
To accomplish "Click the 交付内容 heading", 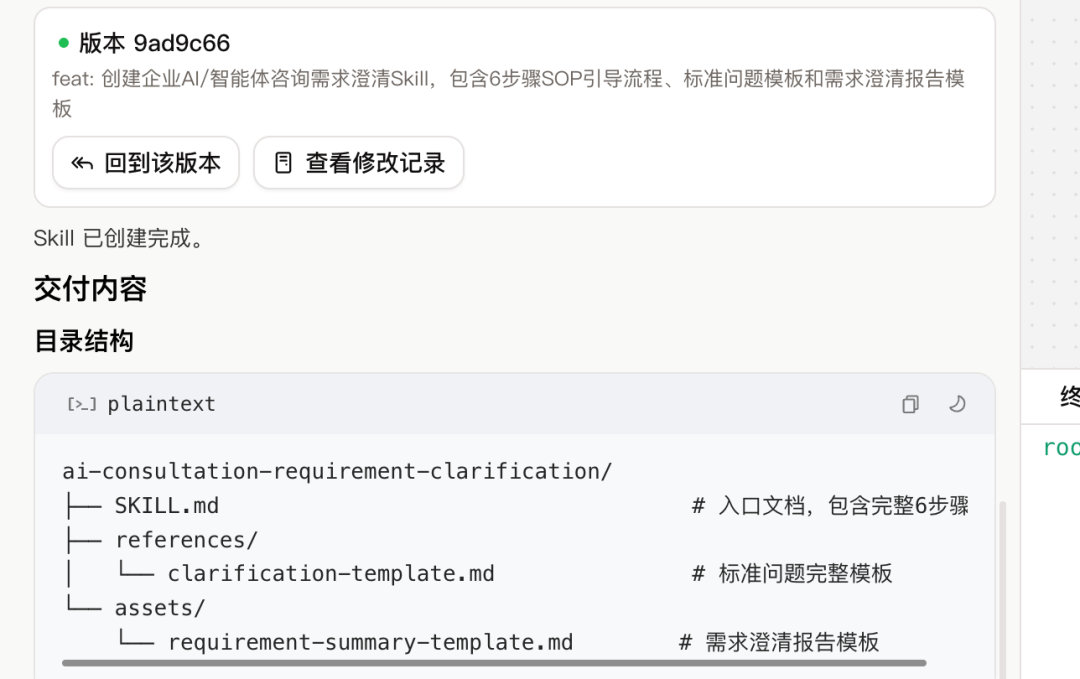I will click(91, 289).
